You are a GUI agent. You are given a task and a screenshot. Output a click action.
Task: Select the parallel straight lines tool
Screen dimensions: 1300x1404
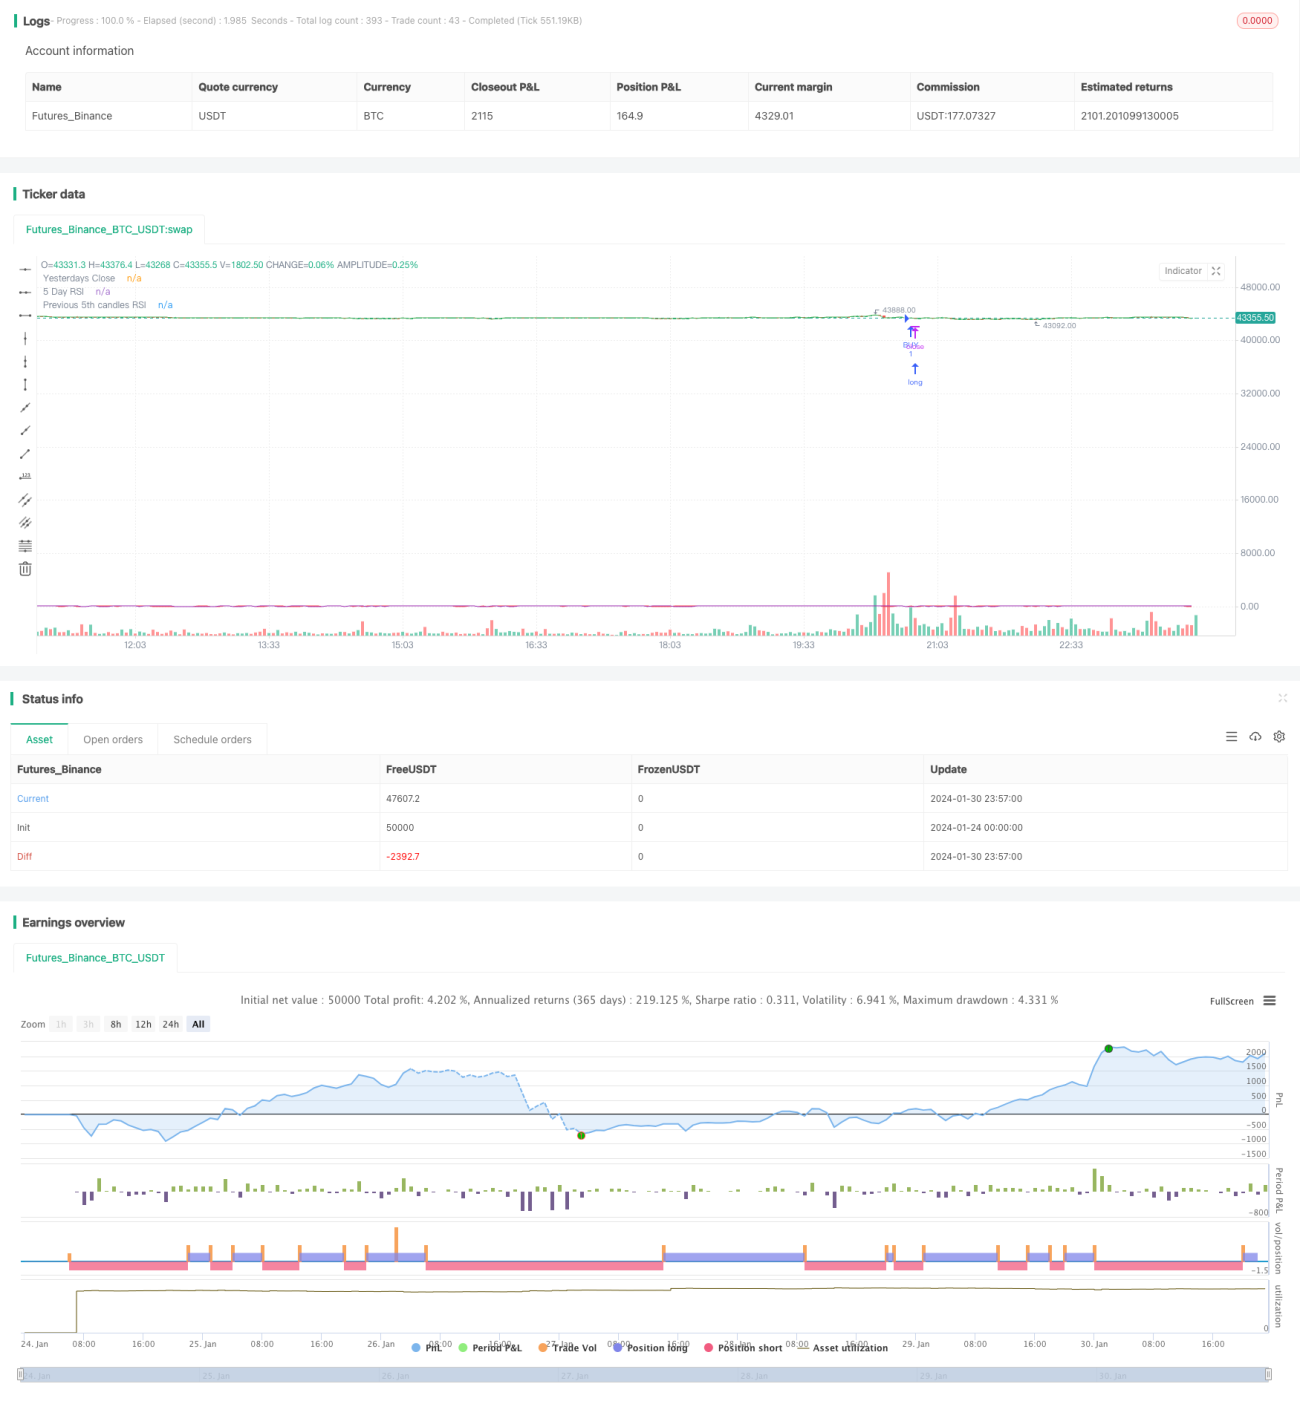[x=25, y=522]
